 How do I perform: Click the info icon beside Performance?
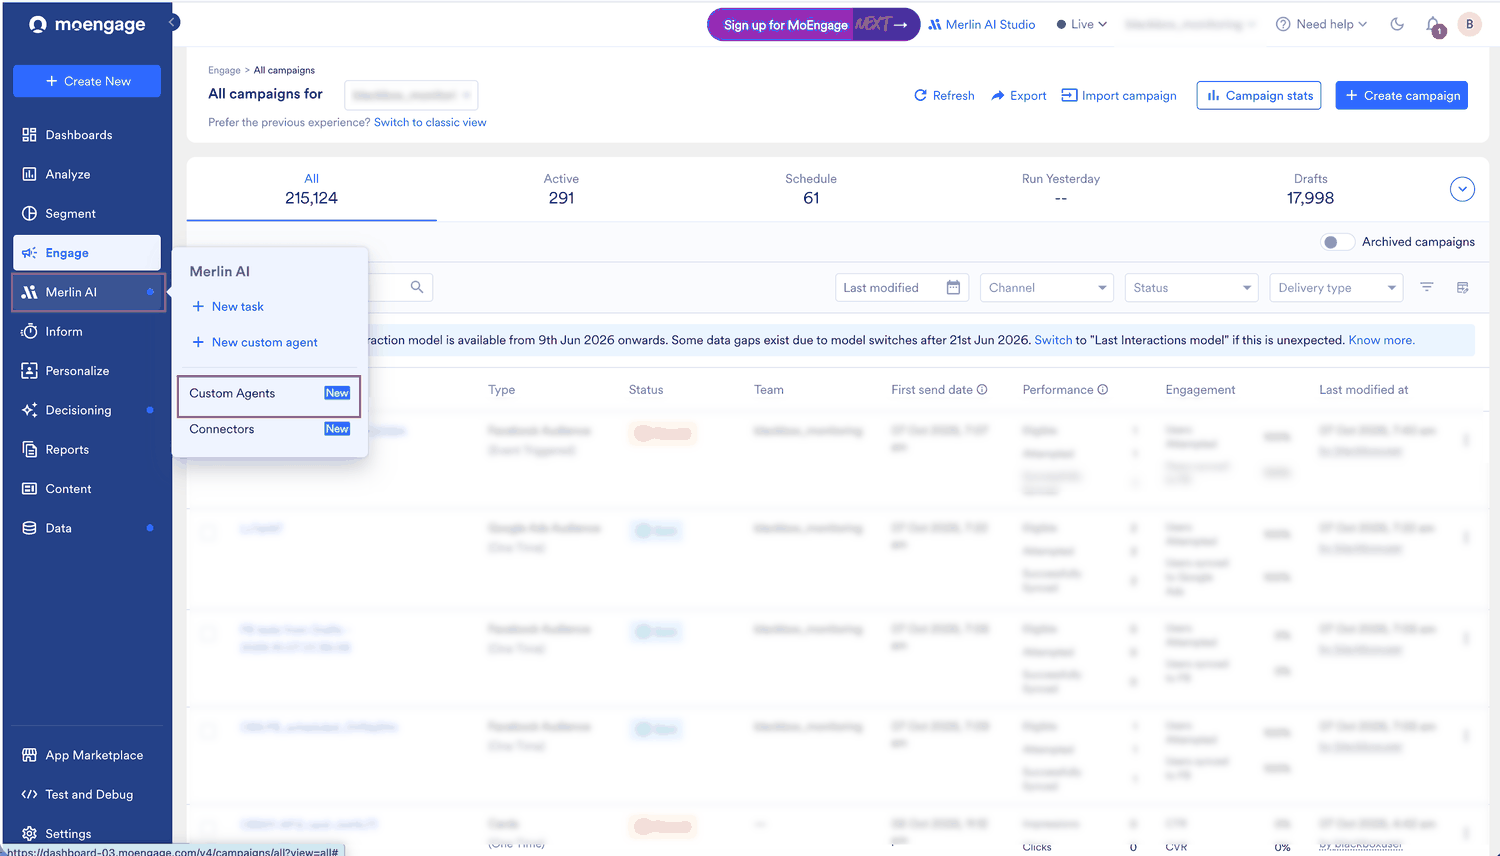coord(1103,390)
